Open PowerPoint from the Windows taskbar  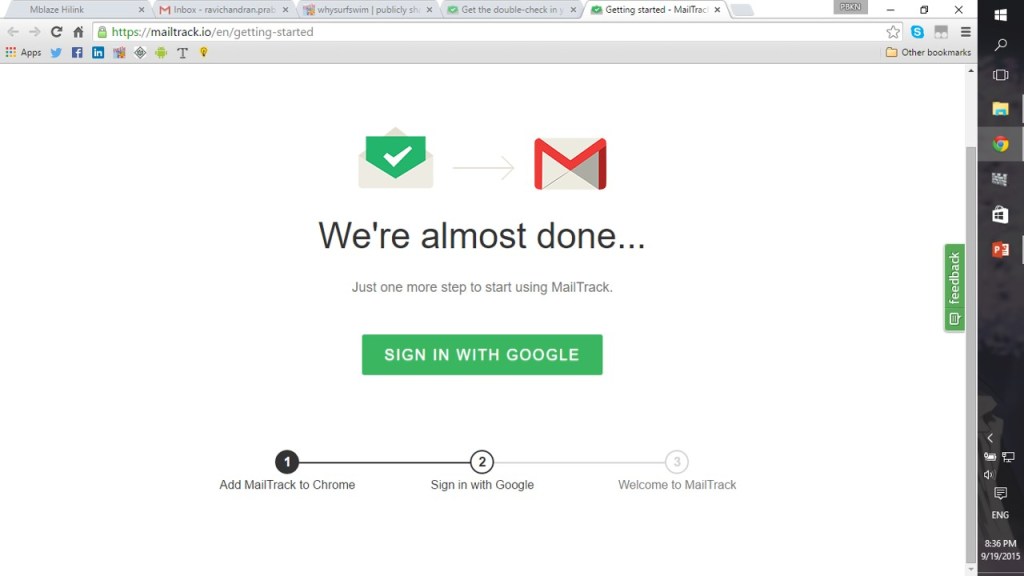coord(1000,249)
